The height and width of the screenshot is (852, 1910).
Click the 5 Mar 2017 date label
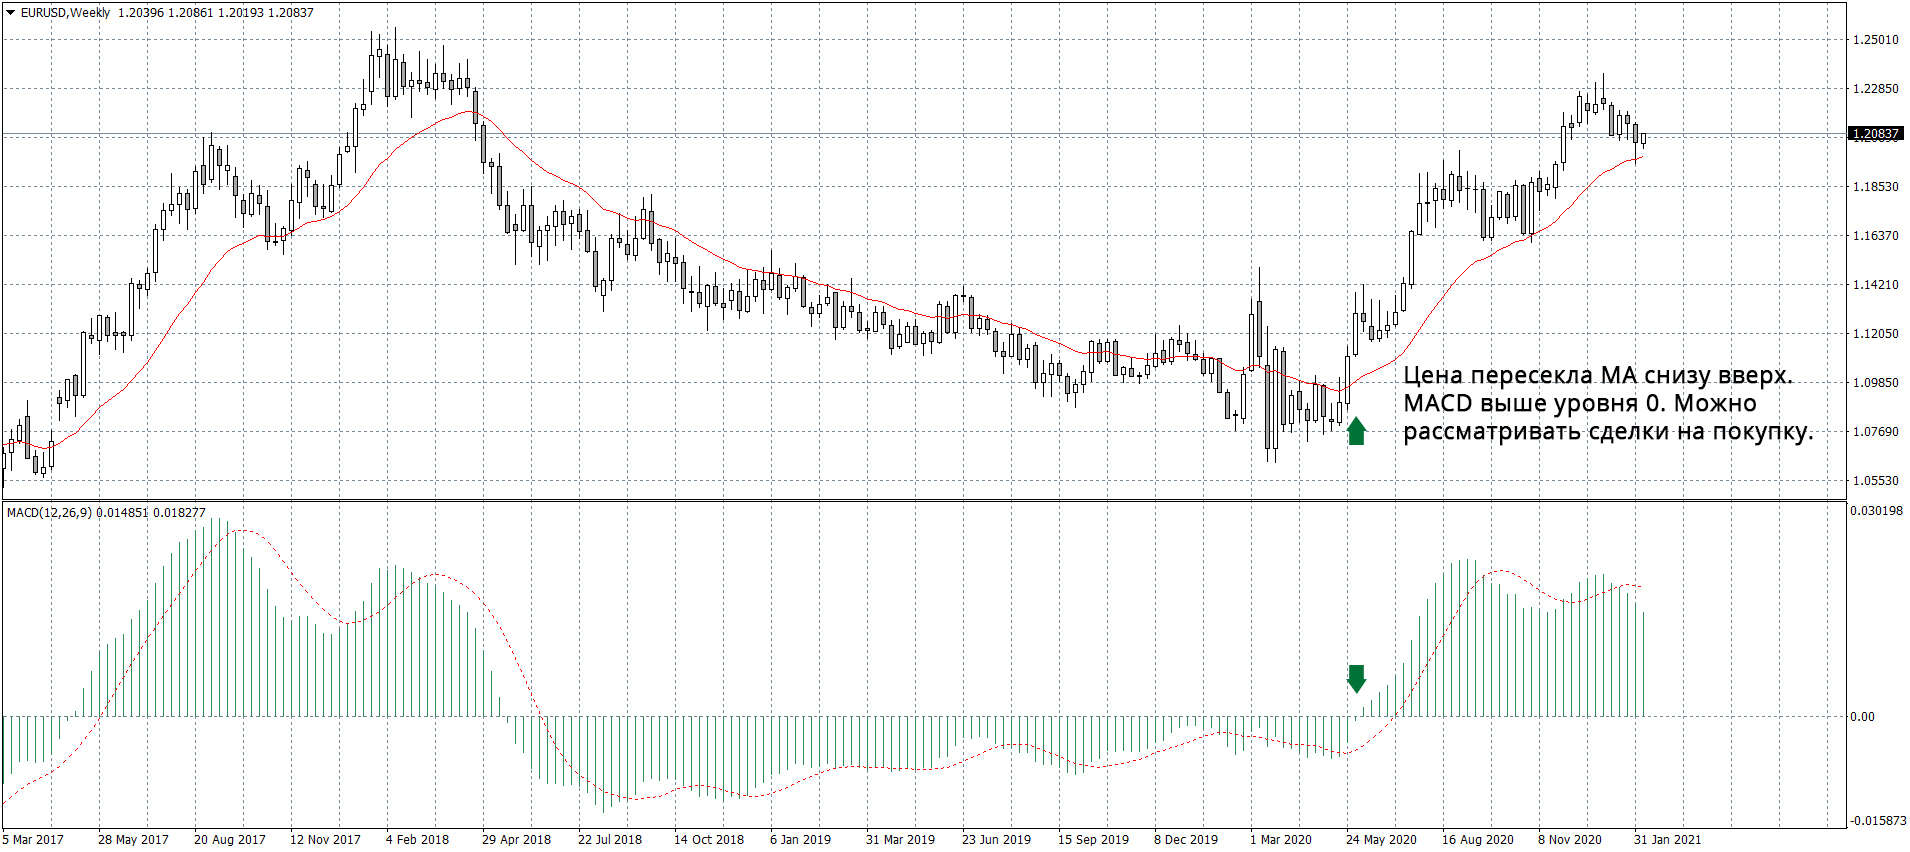pos(33,840)
